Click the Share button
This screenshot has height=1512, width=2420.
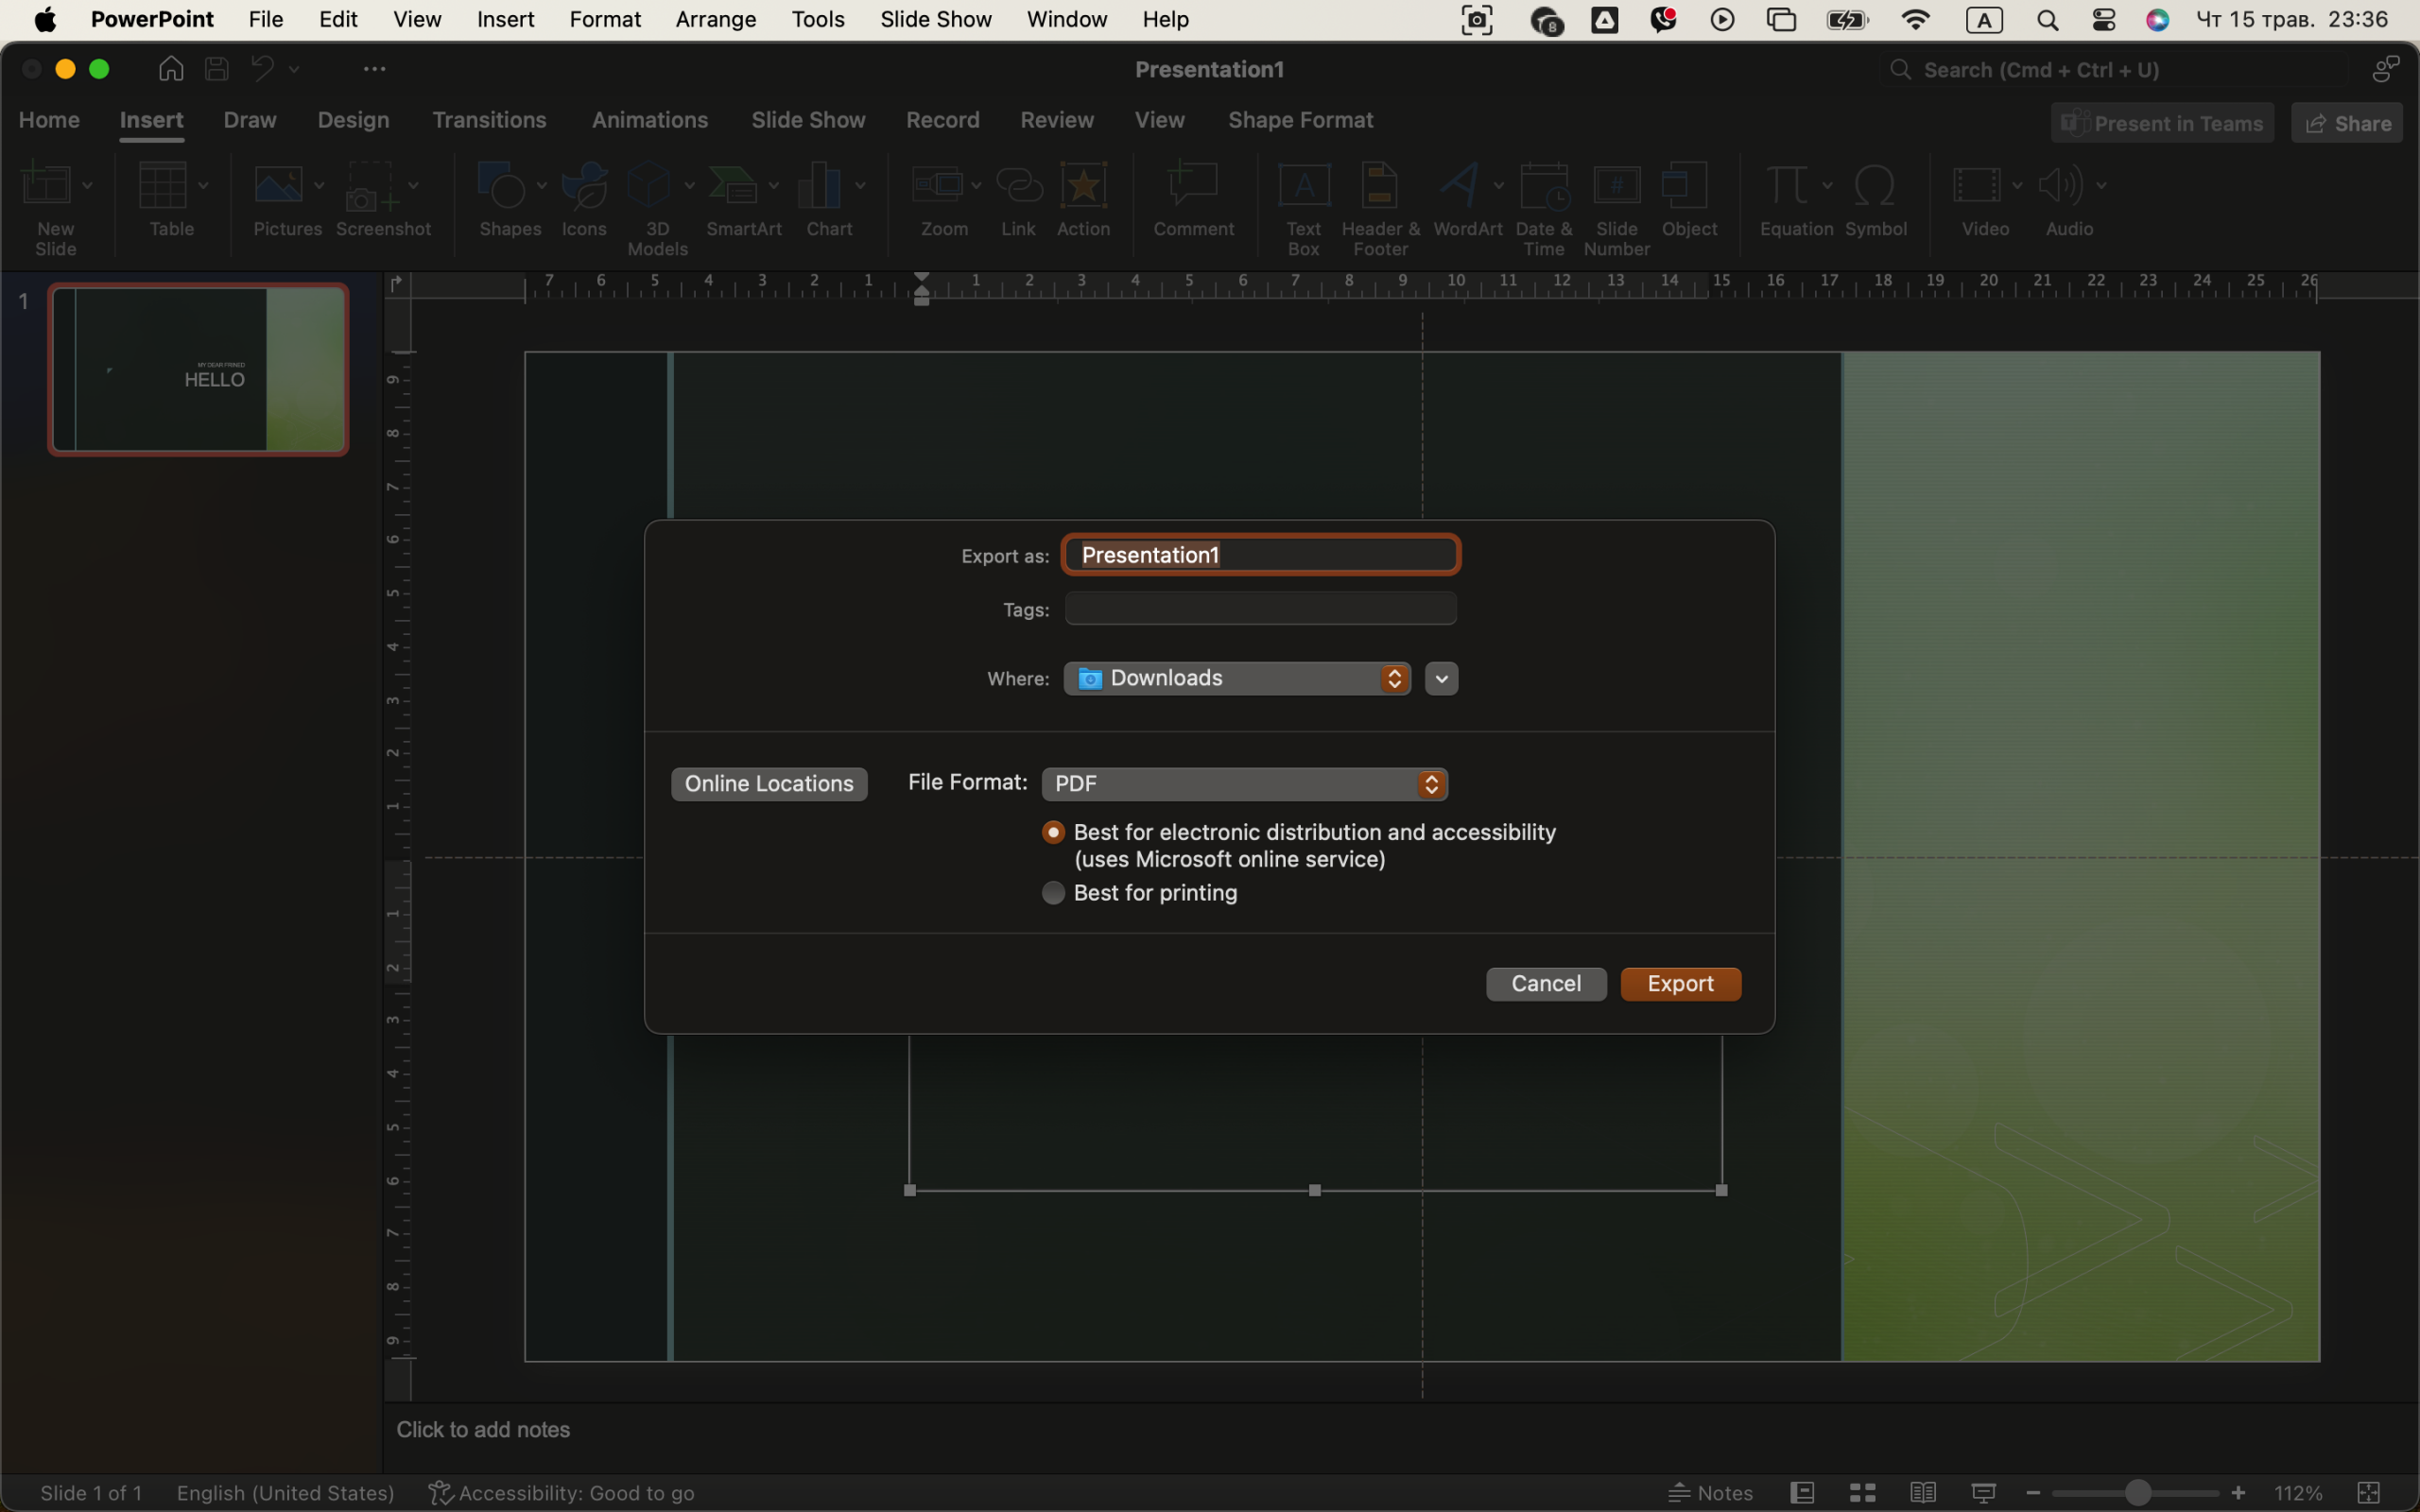[x=2347, y=123]
